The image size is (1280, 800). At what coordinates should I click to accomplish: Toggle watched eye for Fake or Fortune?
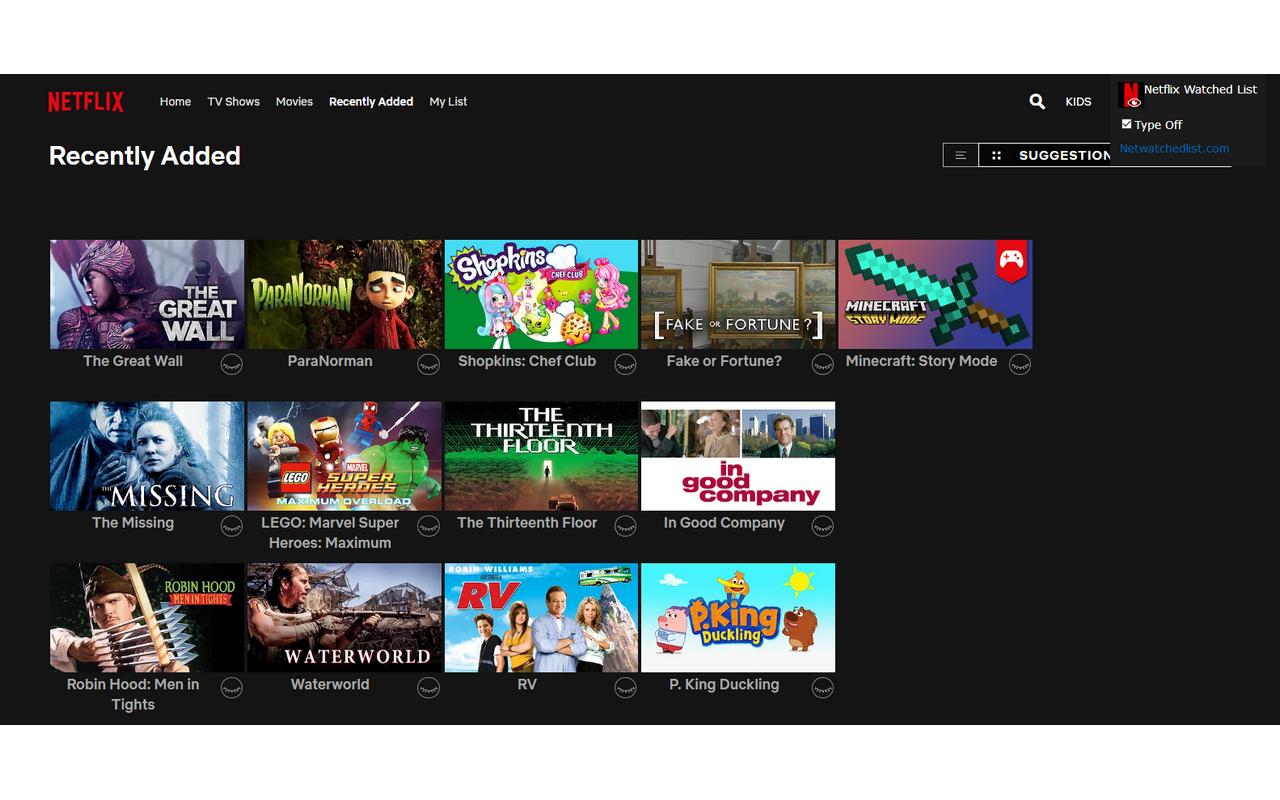tap(823, 364)
